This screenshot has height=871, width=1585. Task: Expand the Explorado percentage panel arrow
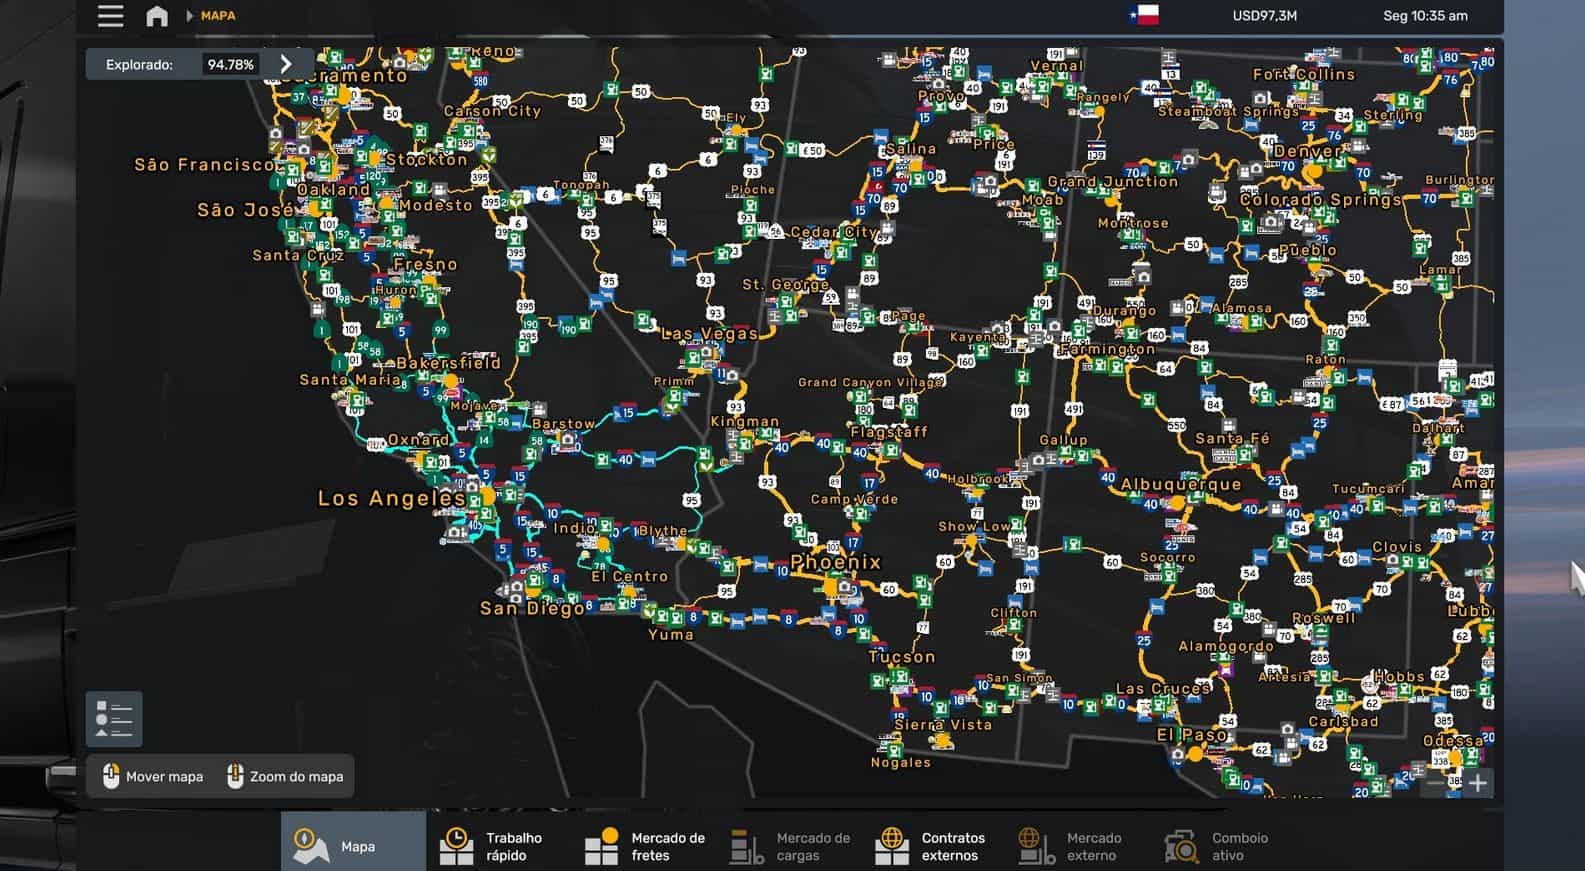(x=286, y=64)
